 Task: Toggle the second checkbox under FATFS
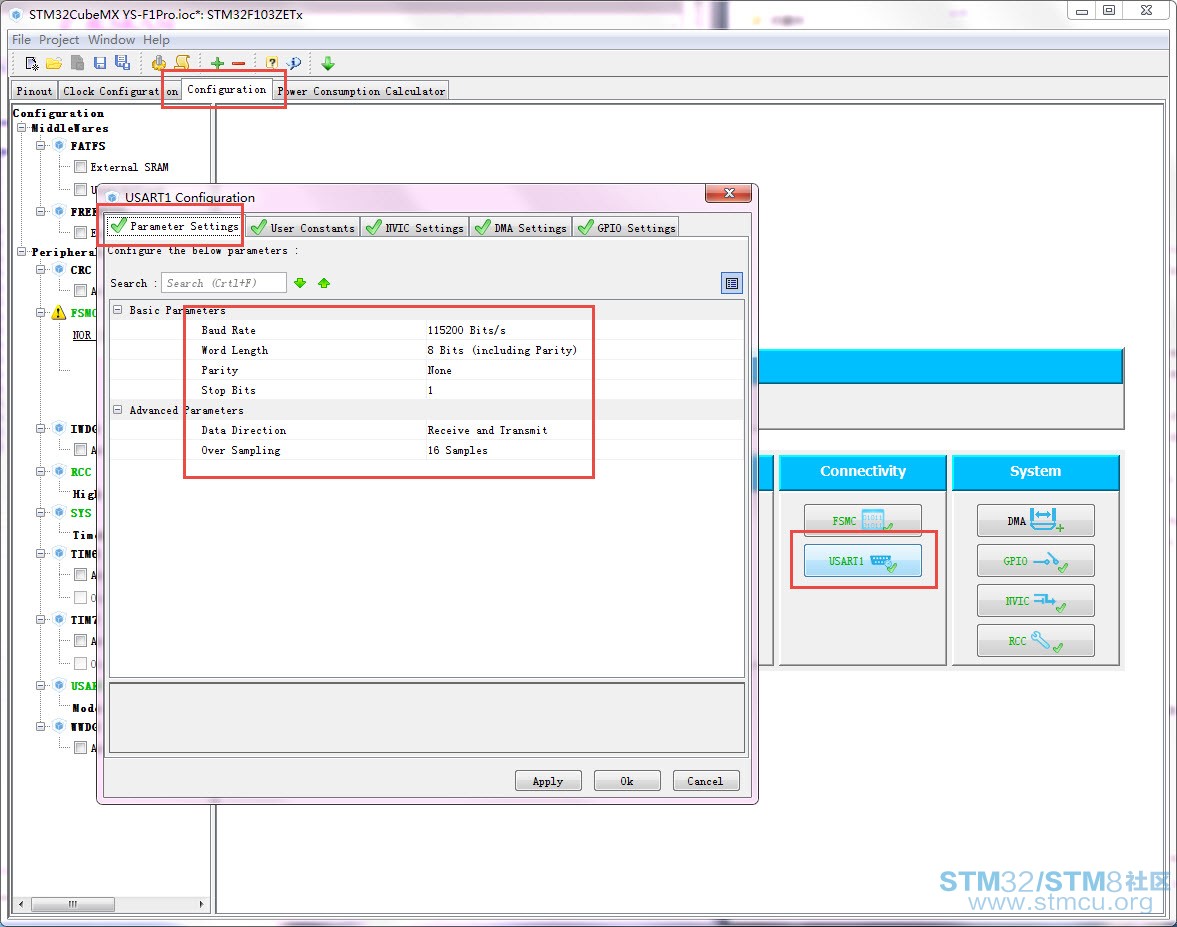click(x=80, y=189)
